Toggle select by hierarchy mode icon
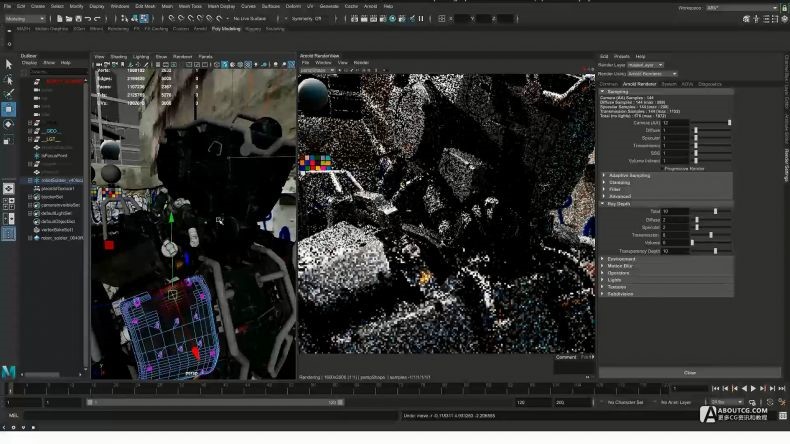The height and width of the screenshot is (444, 790). pos(124,19)
